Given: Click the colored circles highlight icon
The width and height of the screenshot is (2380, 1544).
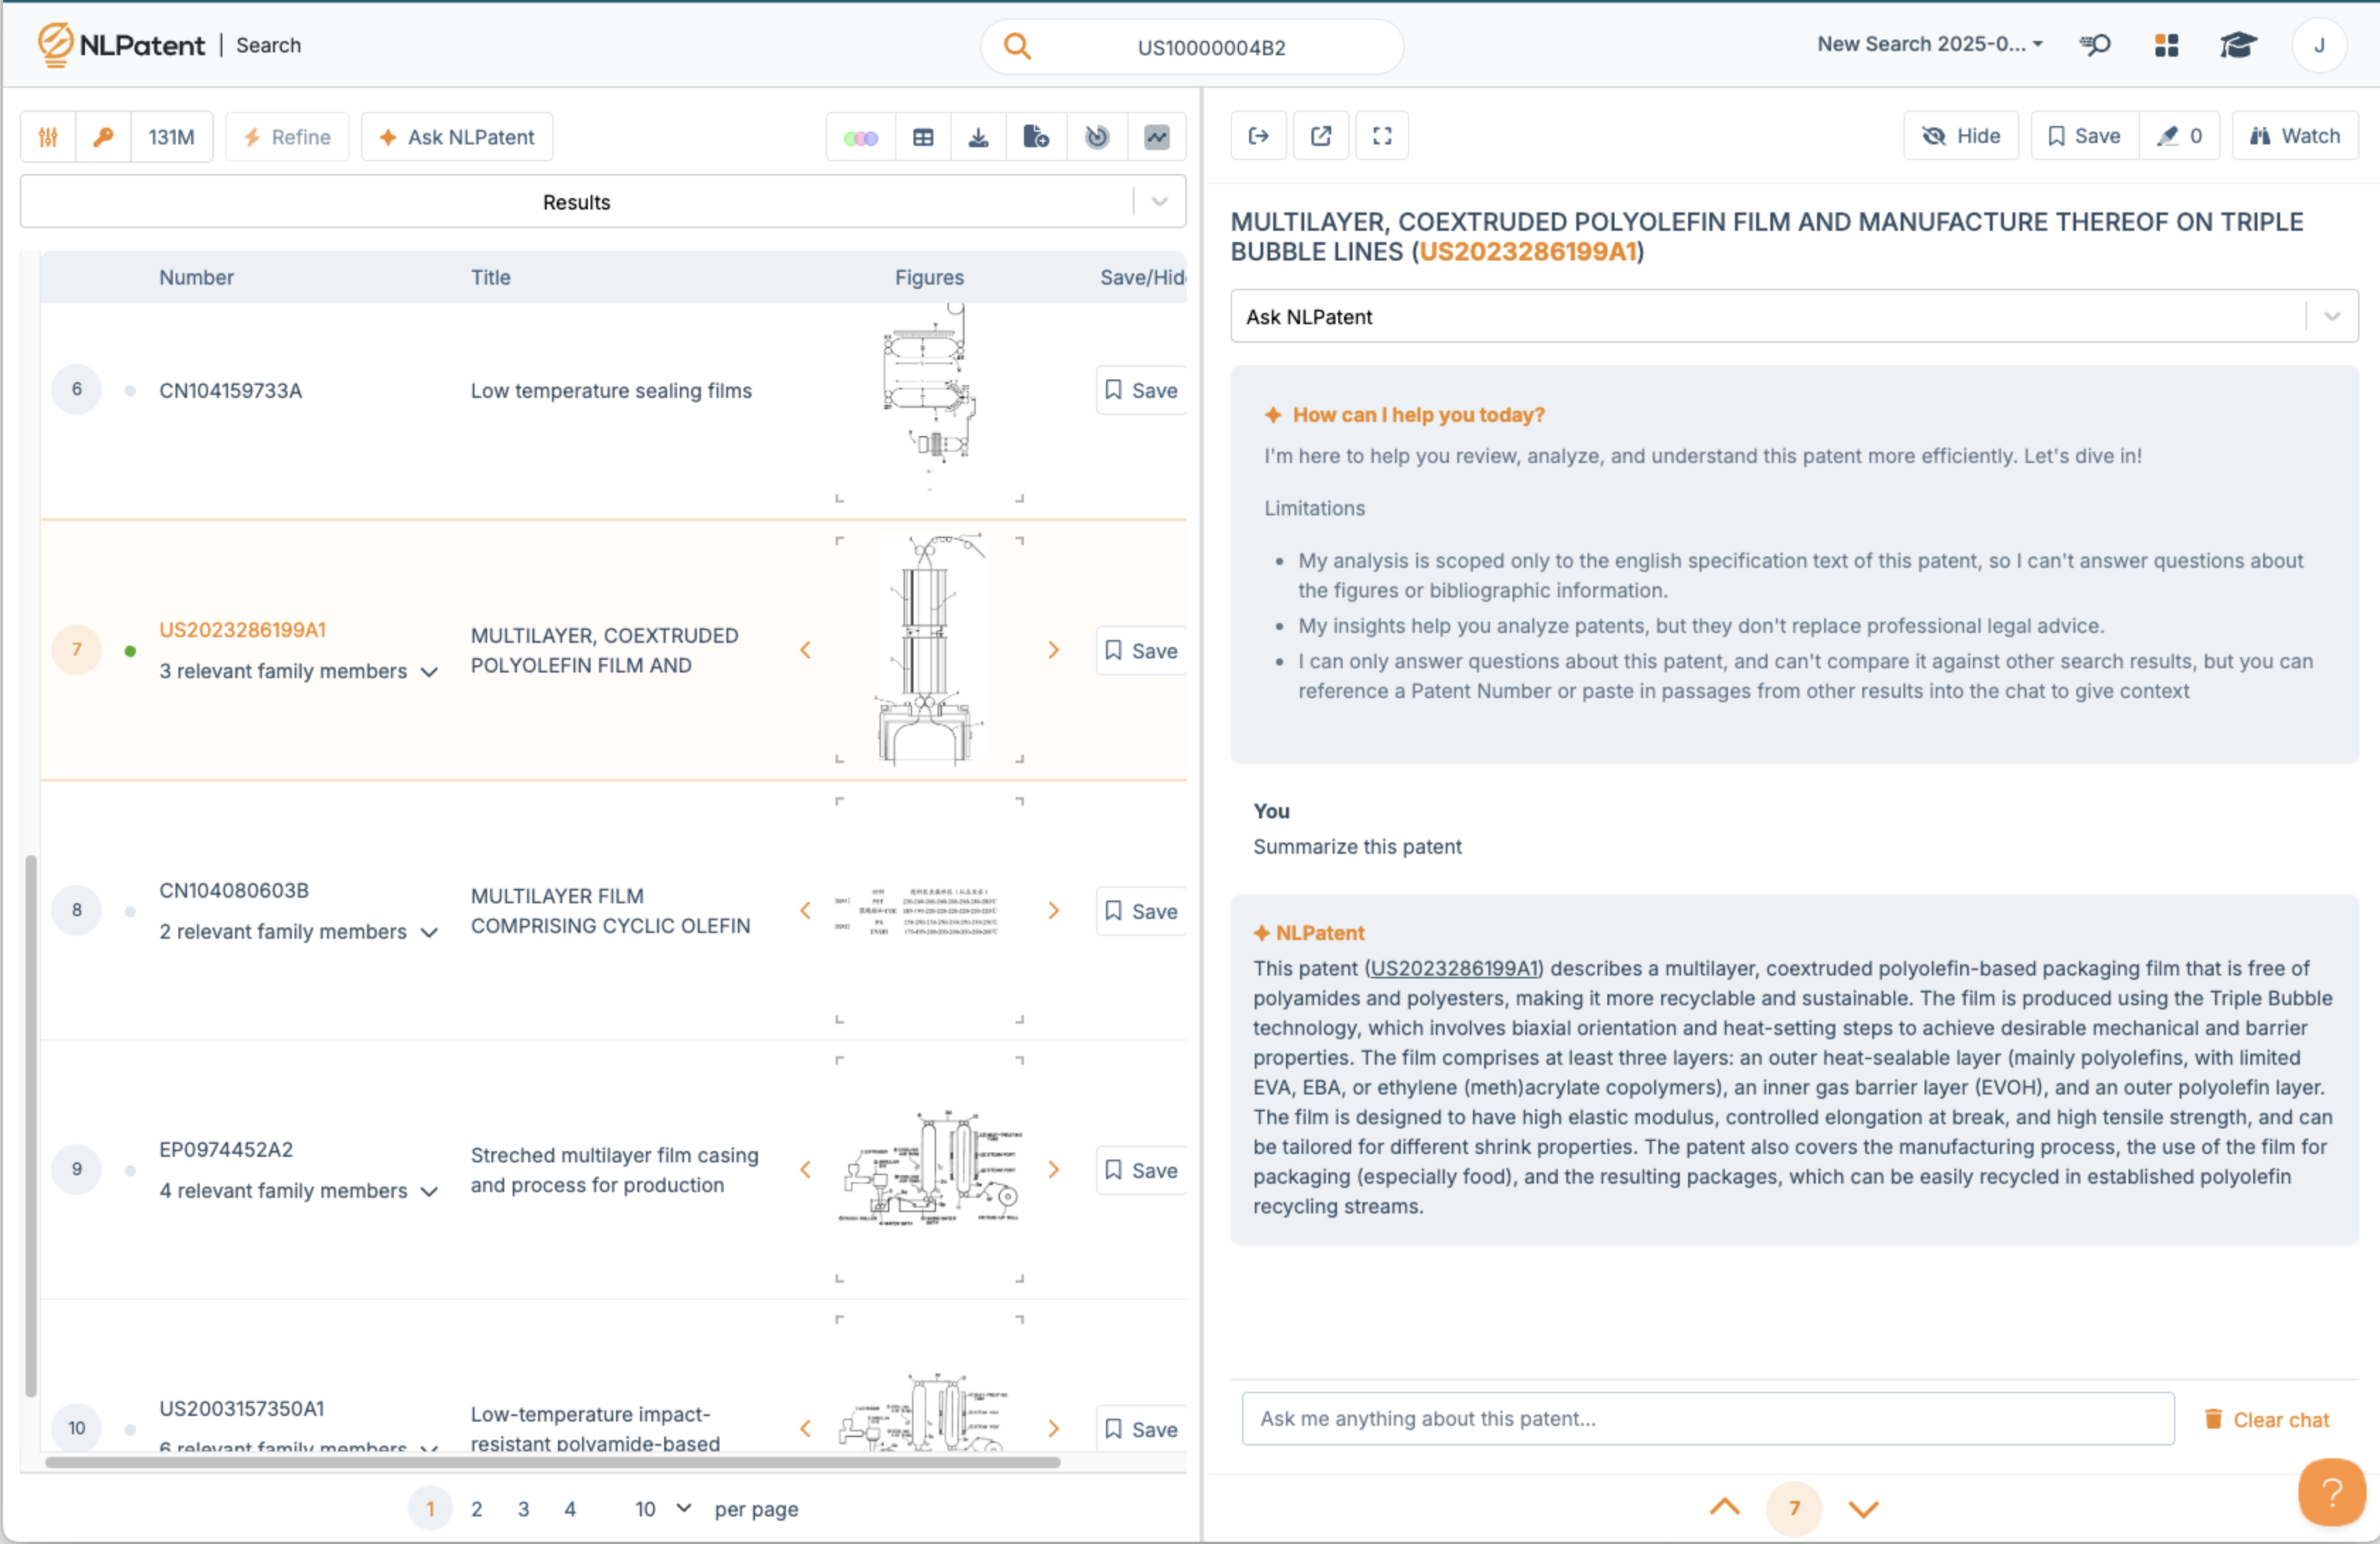Looking at the screenshot, I should click(x=860, y=137).
